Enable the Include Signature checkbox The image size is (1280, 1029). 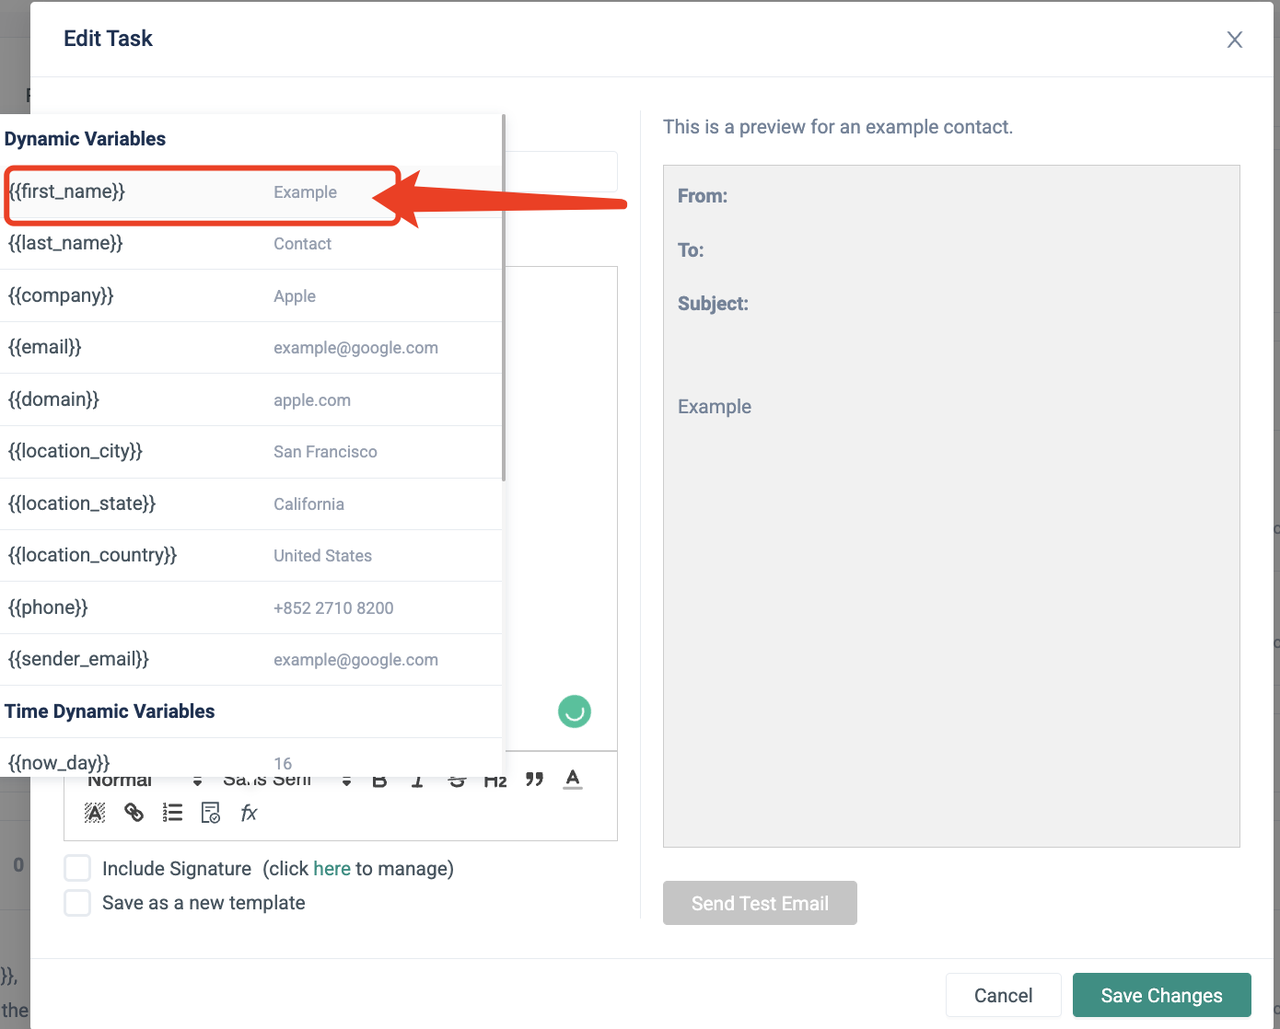[77, 868]
